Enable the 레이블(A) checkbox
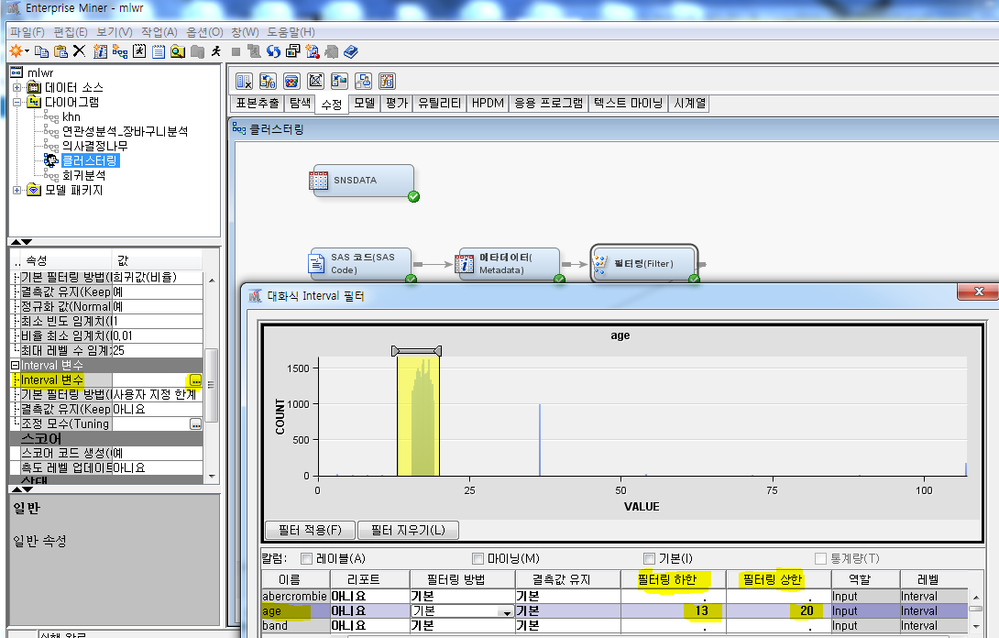 [307, 558]
